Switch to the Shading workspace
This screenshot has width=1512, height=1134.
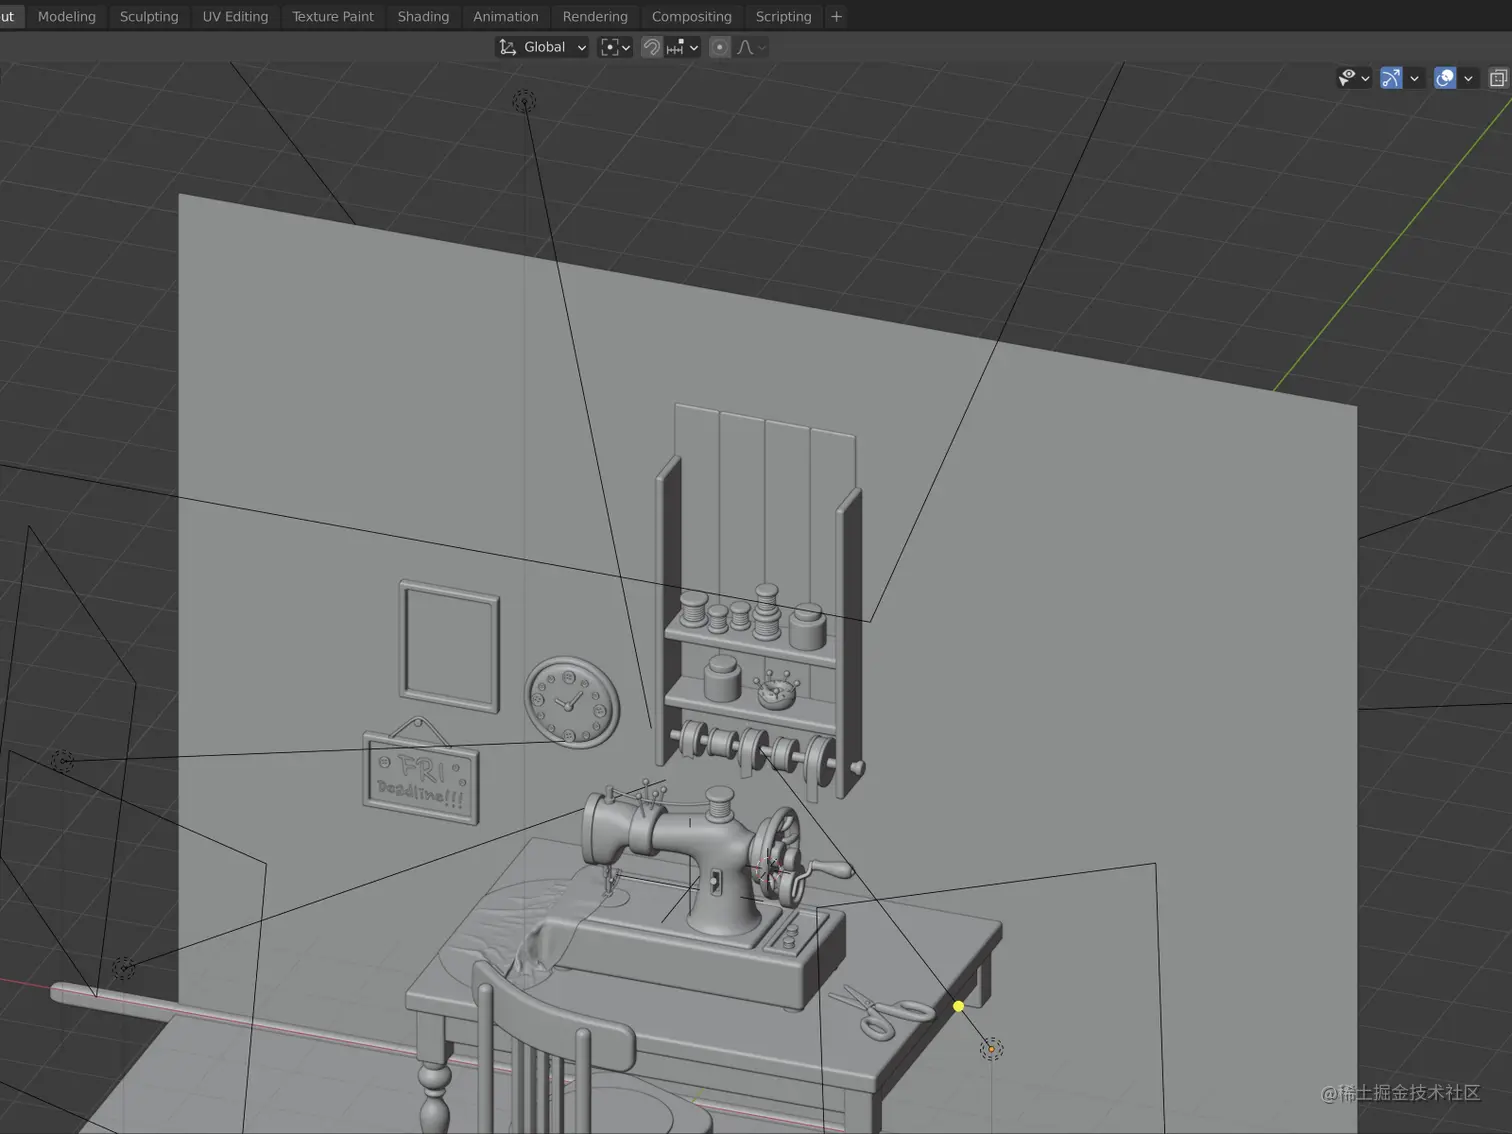coord(423,16)
